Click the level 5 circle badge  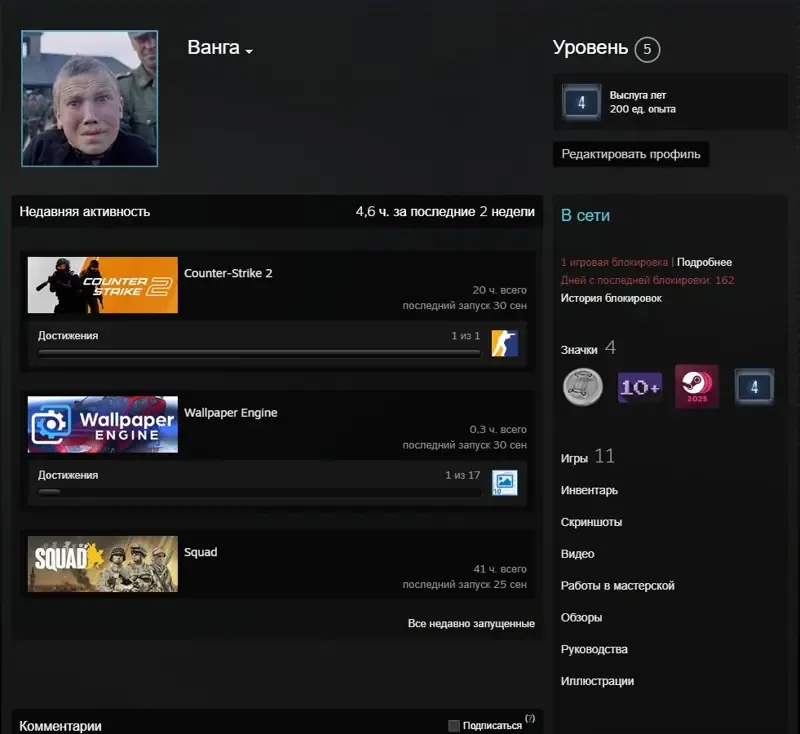pos(647,49)
